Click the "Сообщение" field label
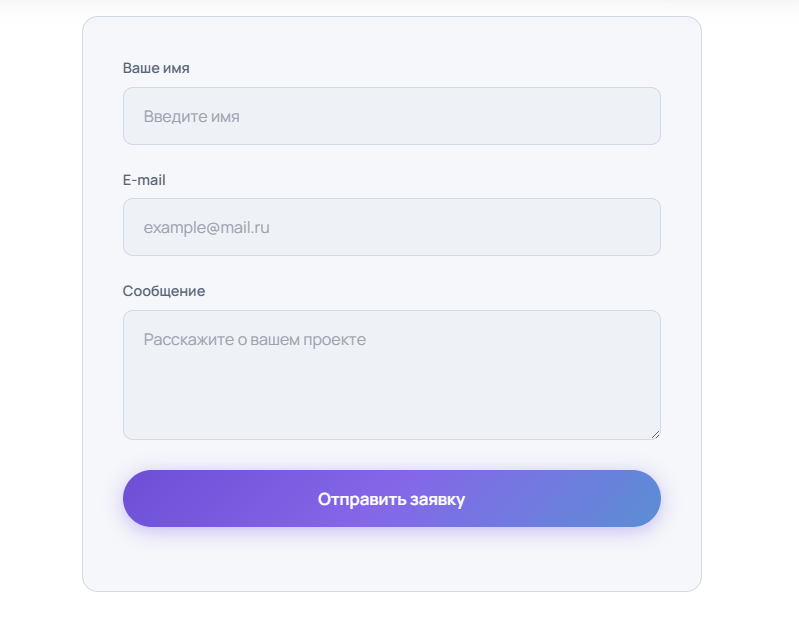 pyautogui.click(x=164, y=291)
